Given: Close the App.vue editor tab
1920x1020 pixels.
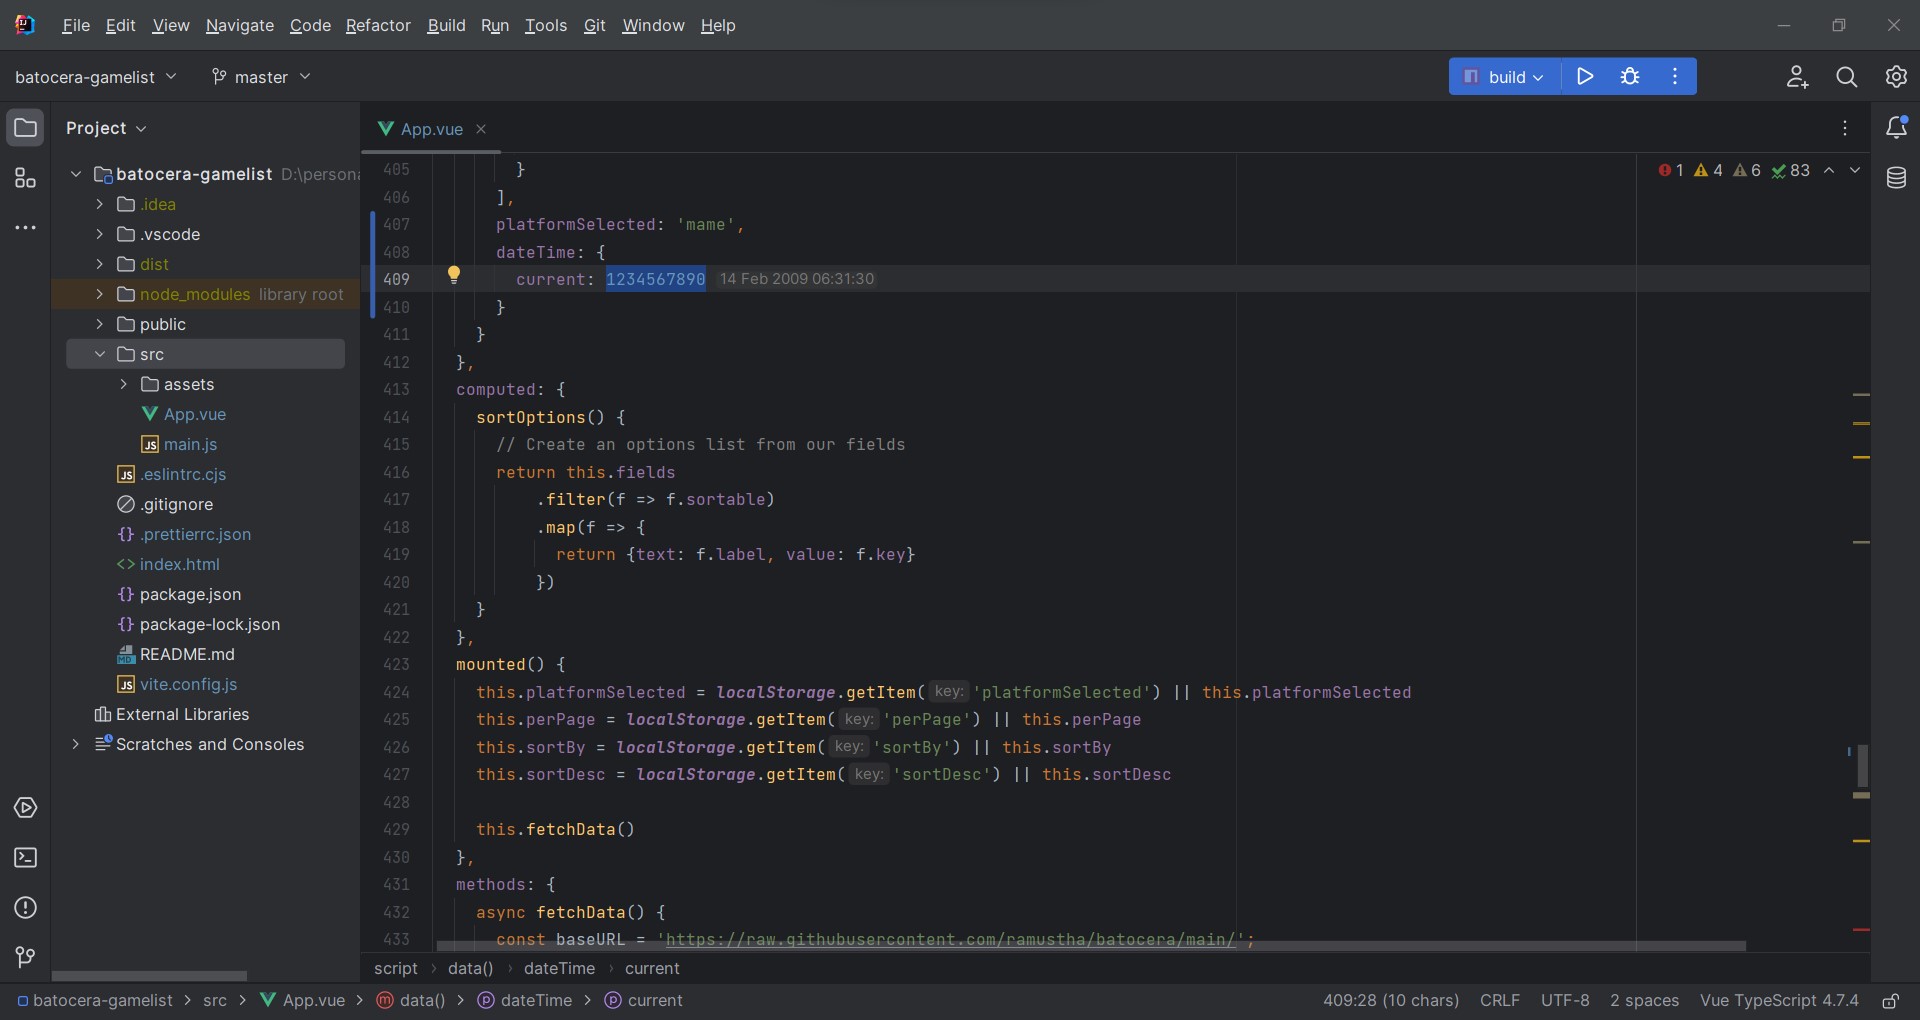Looking at the screenshot, I should (481, 129).
